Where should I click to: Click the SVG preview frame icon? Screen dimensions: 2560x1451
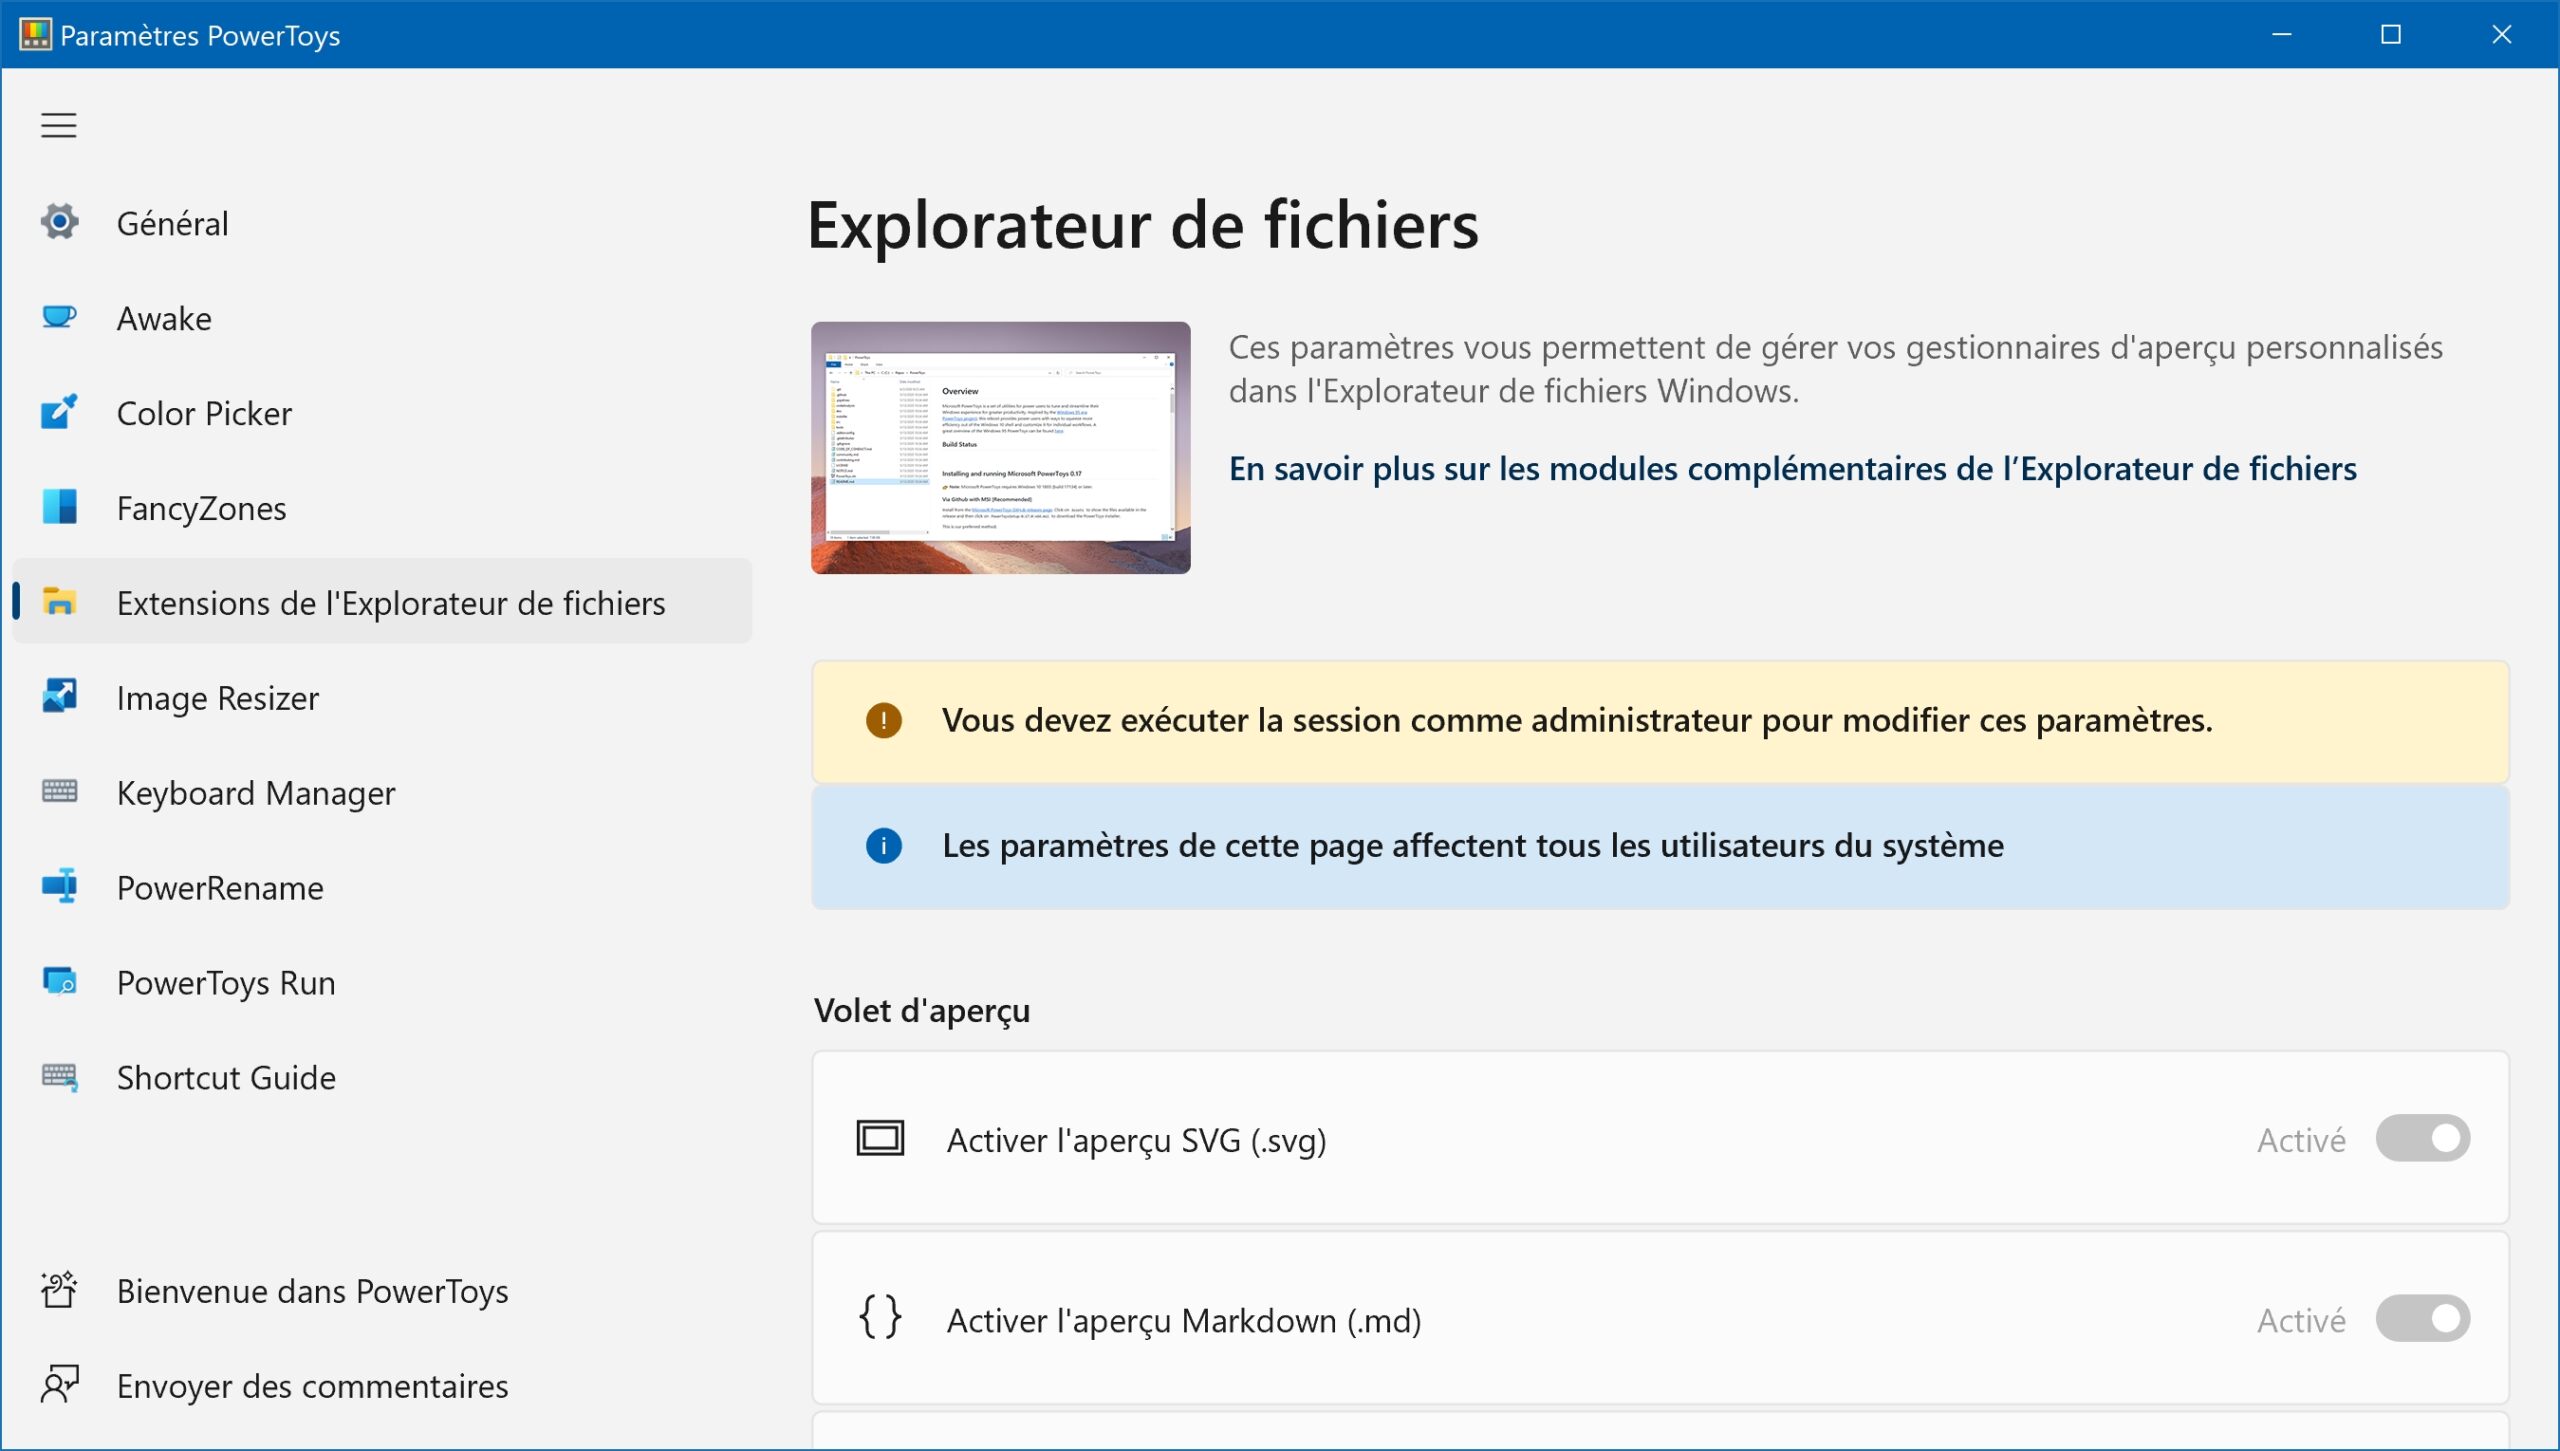[x=881, y=1139]
